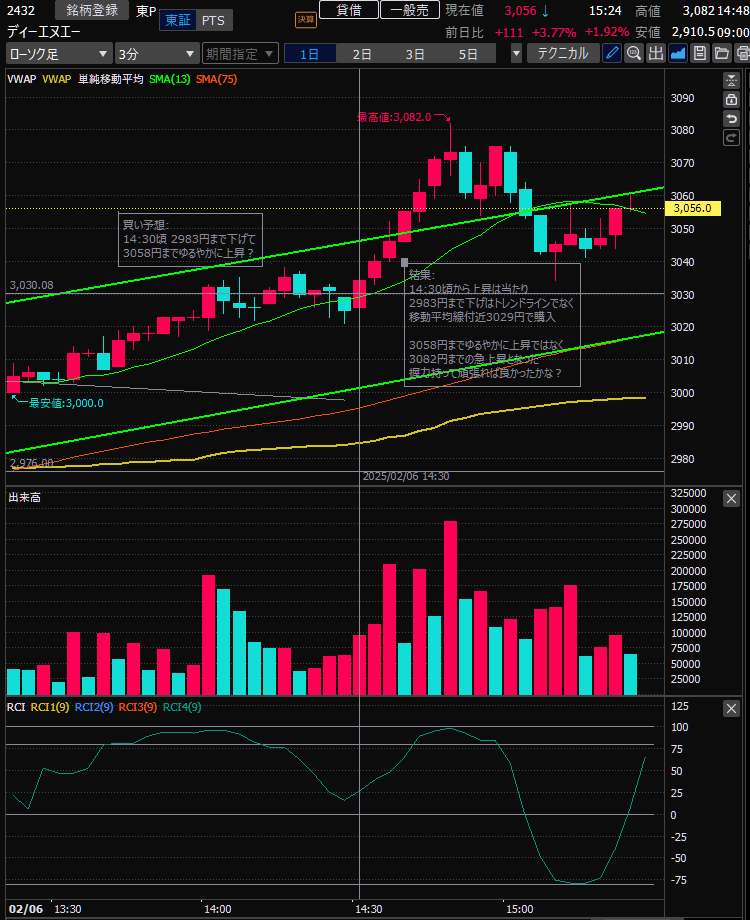Click the open folder icon
Viewport: 750px width, 920px height.
tap(721, 53)
